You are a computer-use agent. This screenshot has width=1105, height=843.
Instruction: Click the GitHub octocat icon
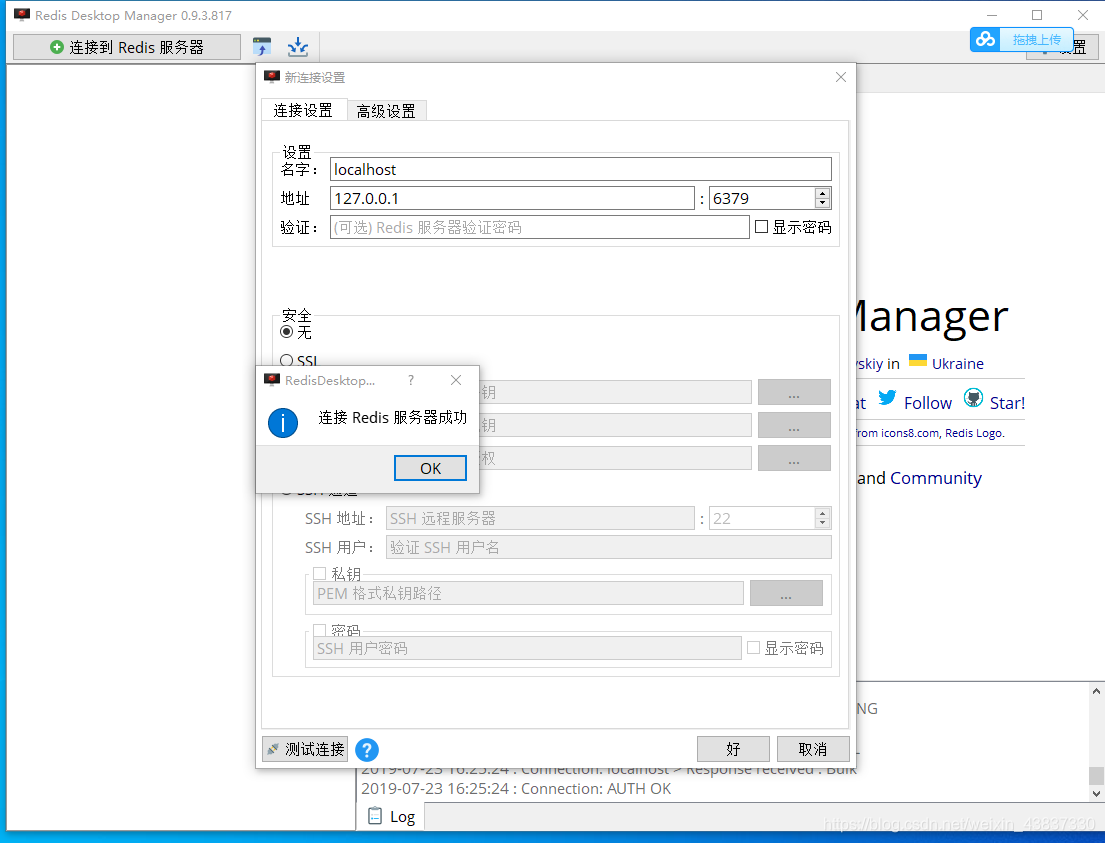point(973,398)
